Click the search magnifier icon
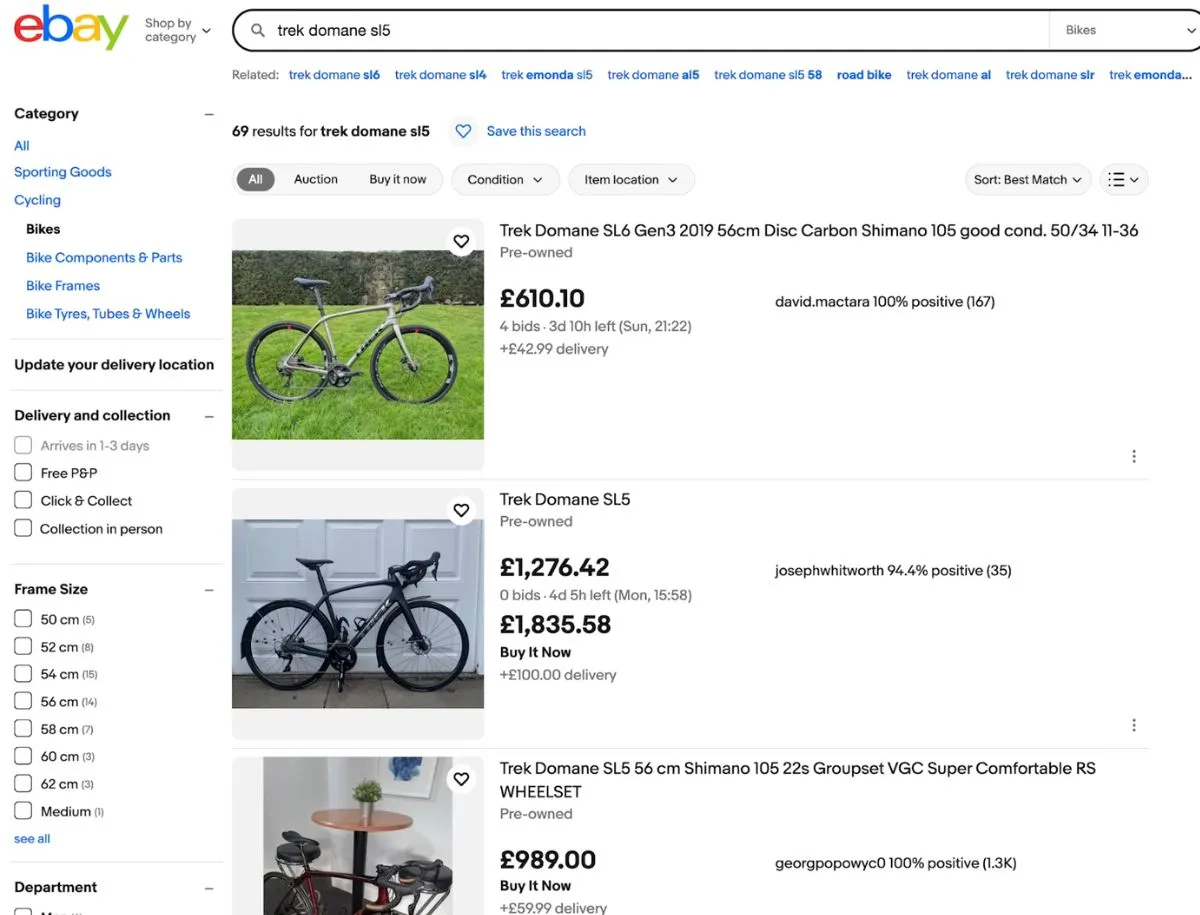Image resolution: width=1200 pixels, height=915 pixels. pos(258,31)
